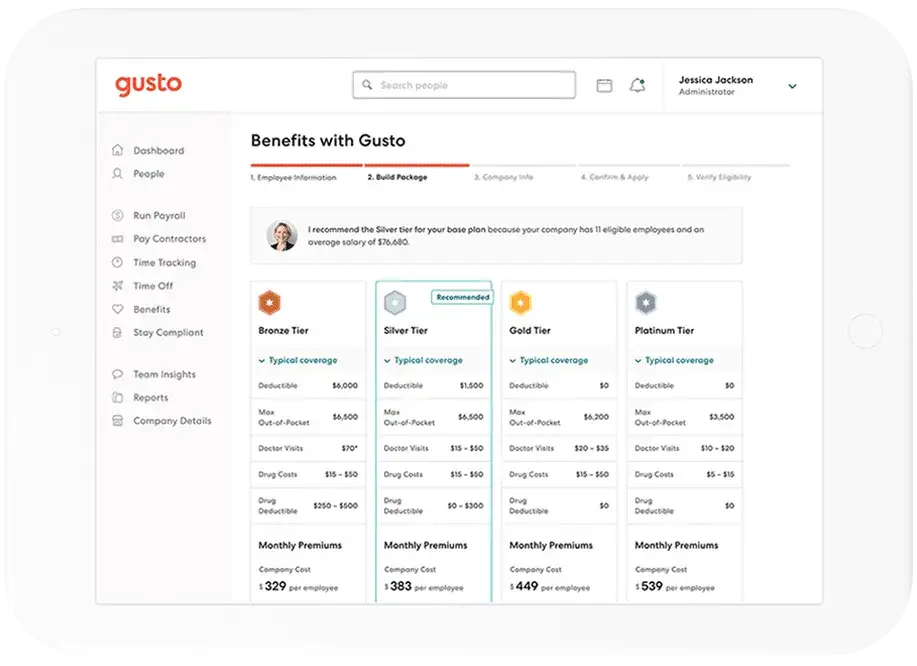Select the Gold Tier title
917x666 pixels.
click(x=530, y=330)
